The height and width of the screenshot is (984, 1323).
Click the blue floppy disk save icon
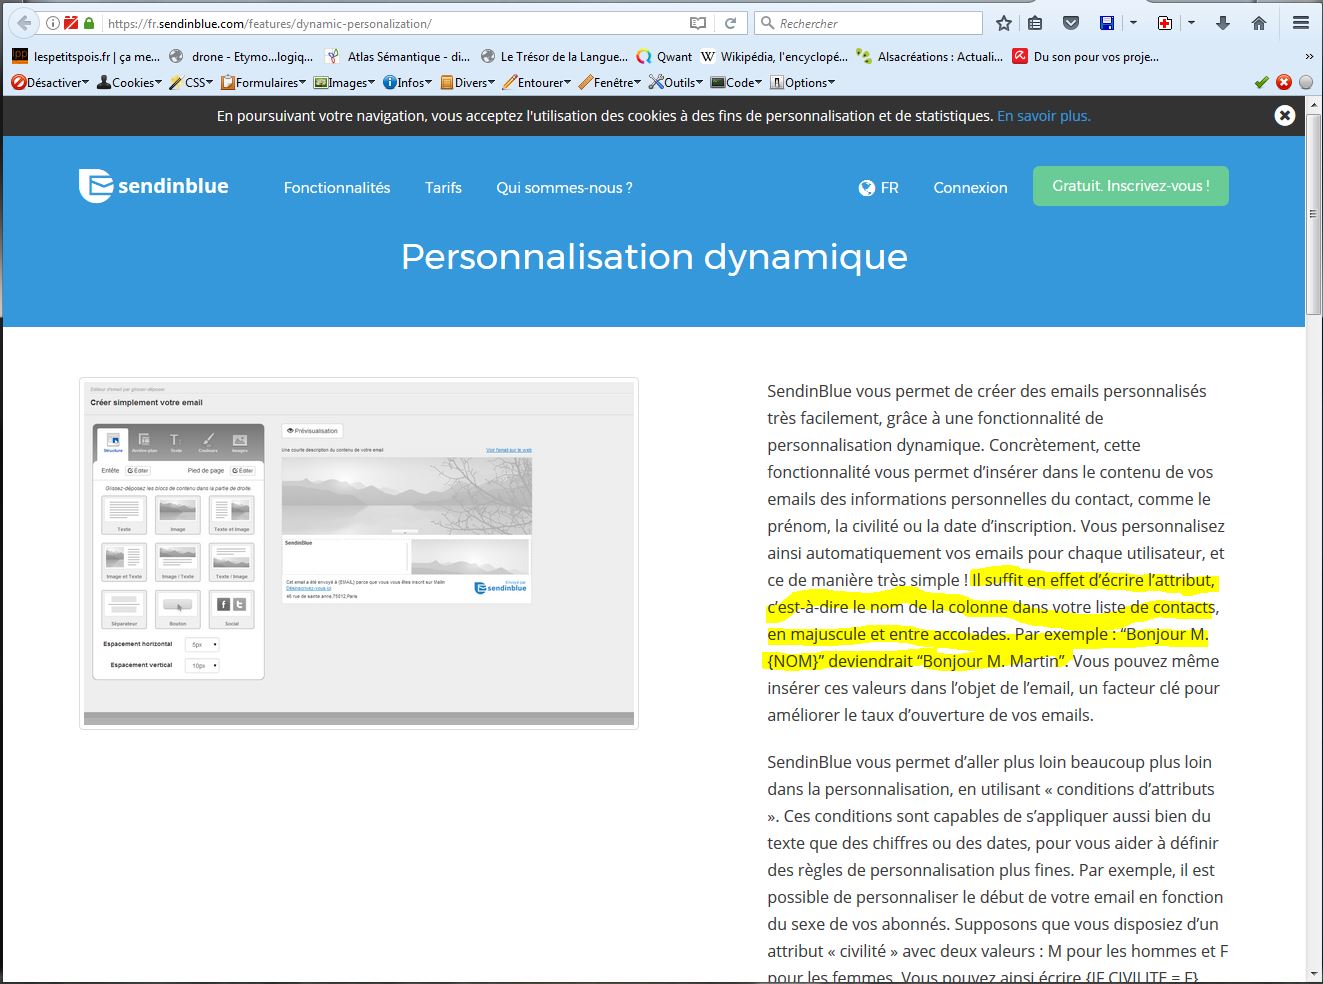[1107, 23]
